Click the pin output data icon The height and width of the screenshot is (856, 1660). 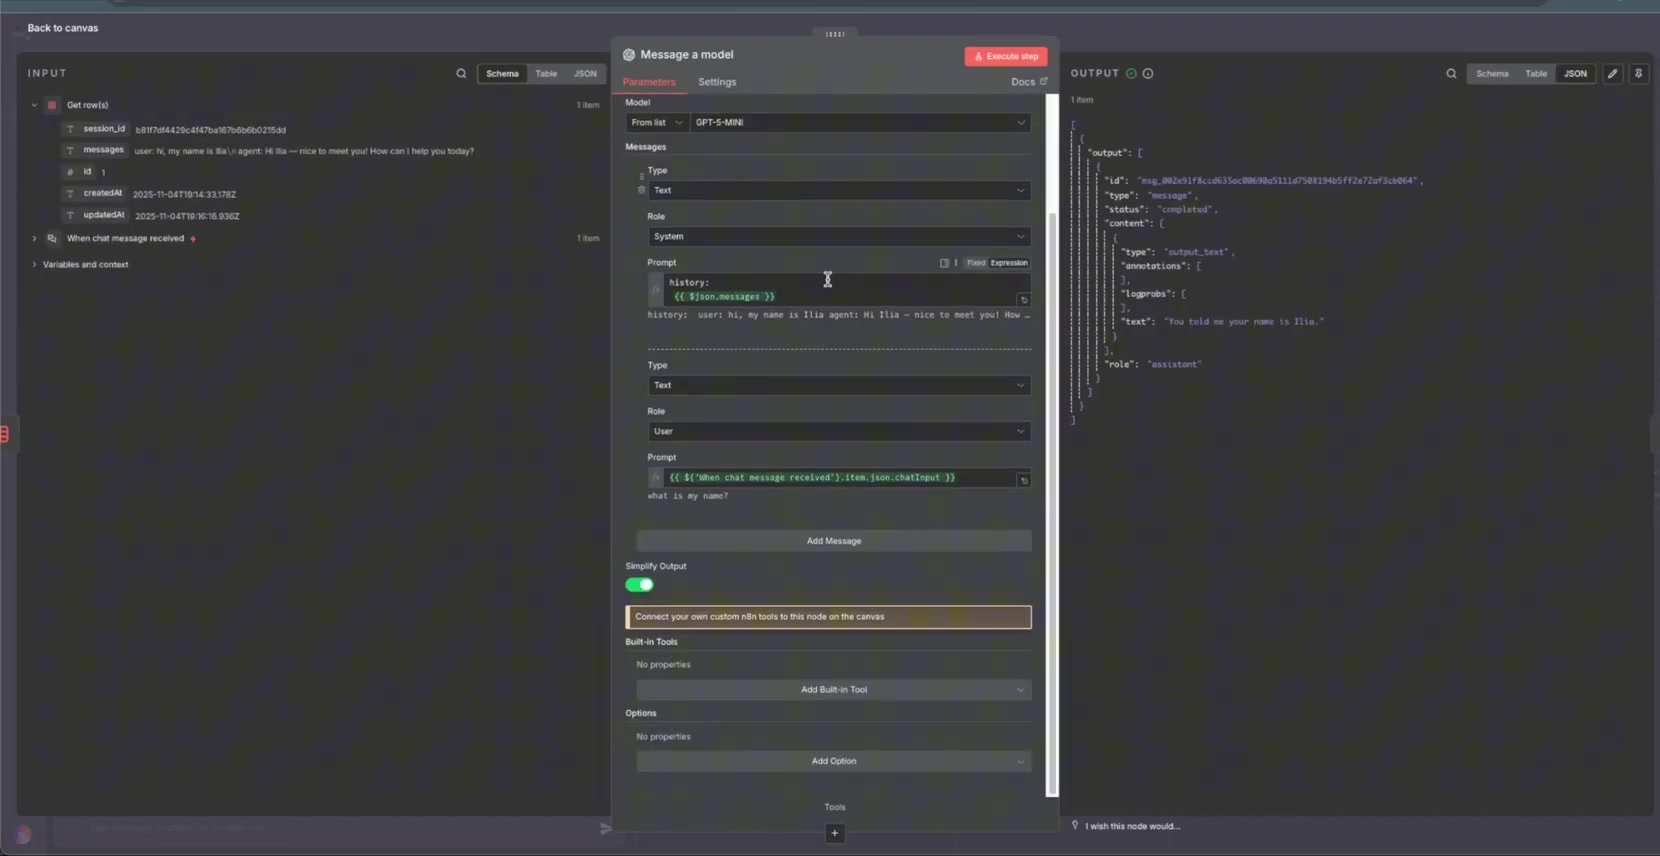click(1638, 74)
